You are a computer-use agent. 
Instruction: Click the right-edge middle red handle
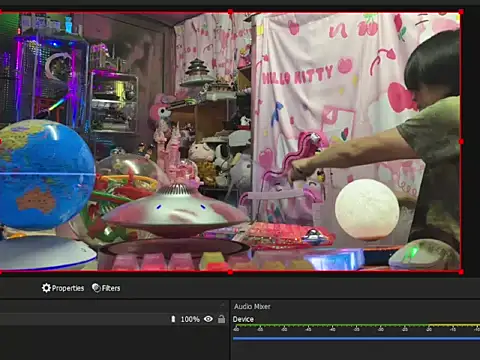(461, 142)
